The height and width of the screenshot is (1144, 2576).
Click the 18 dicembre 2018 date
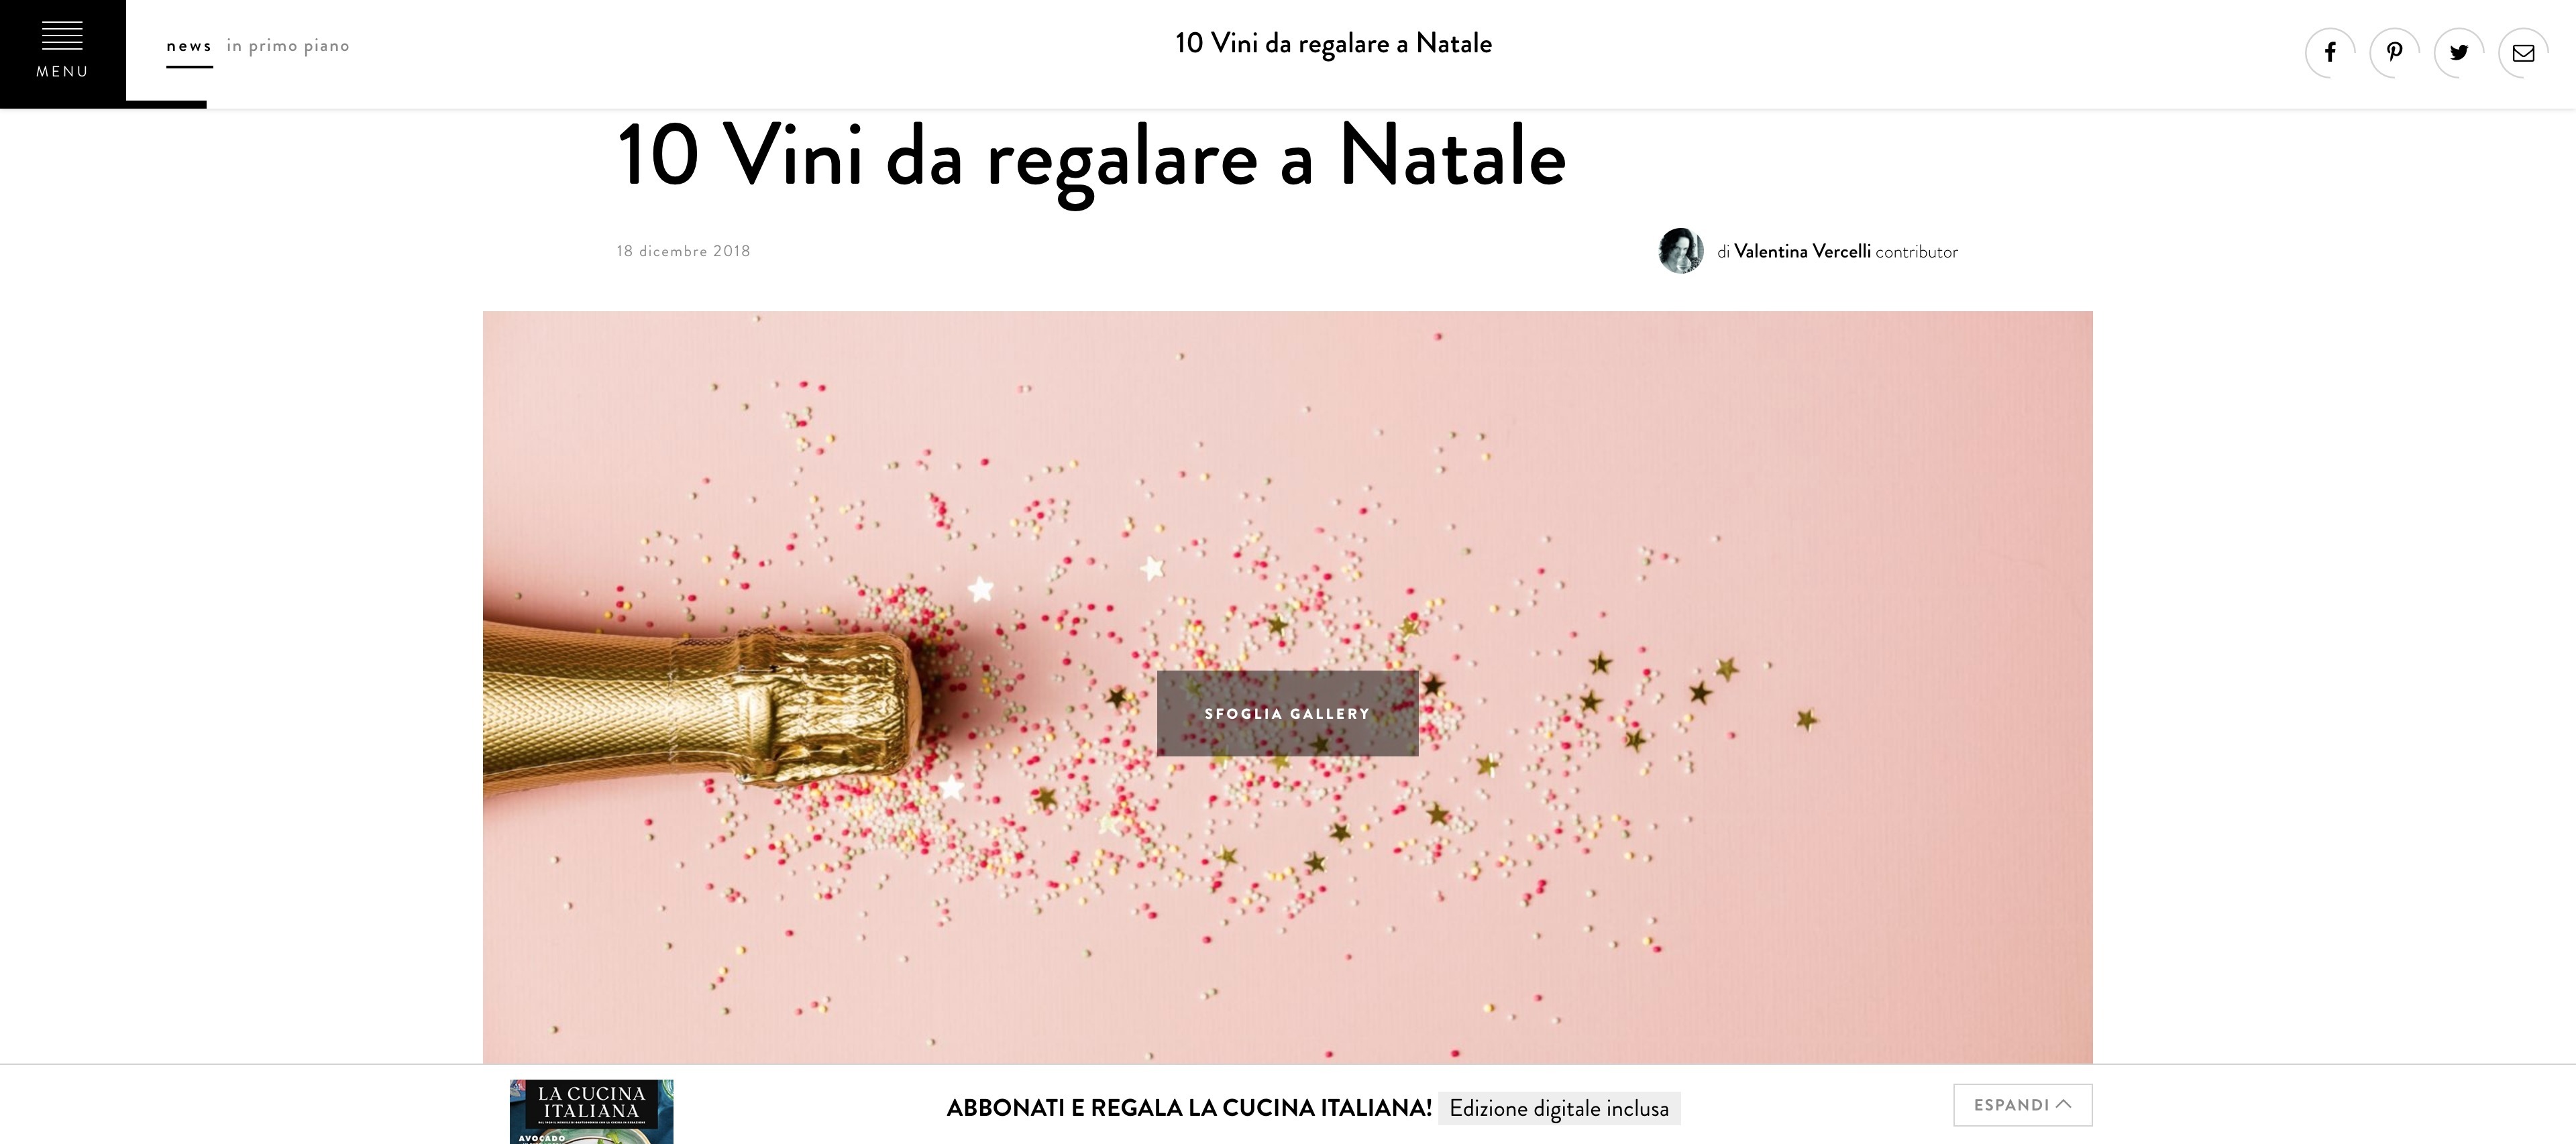pyautogui.click(x=683, y=251)
